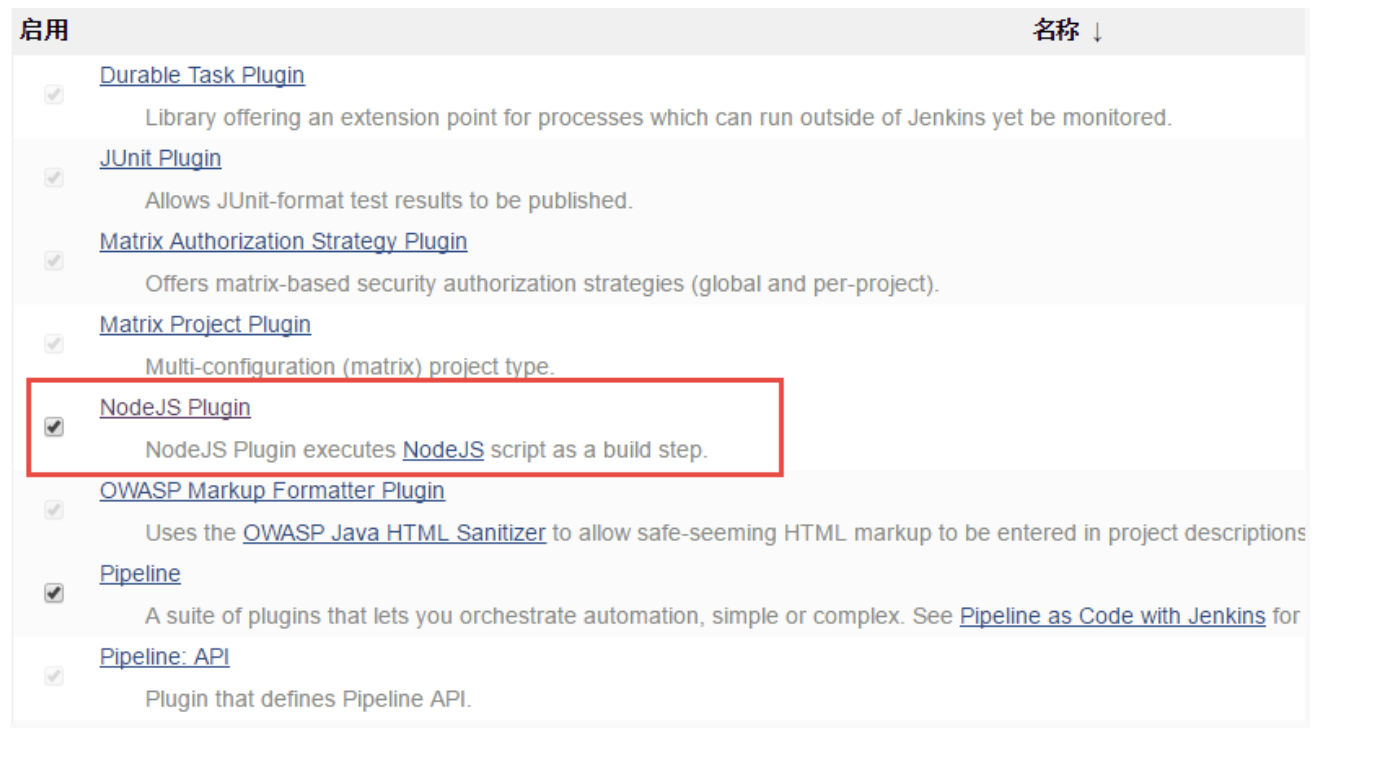Uncheck the Pipeline plugin checkbox
This screenshot has height=776, width=1384.
54,593
